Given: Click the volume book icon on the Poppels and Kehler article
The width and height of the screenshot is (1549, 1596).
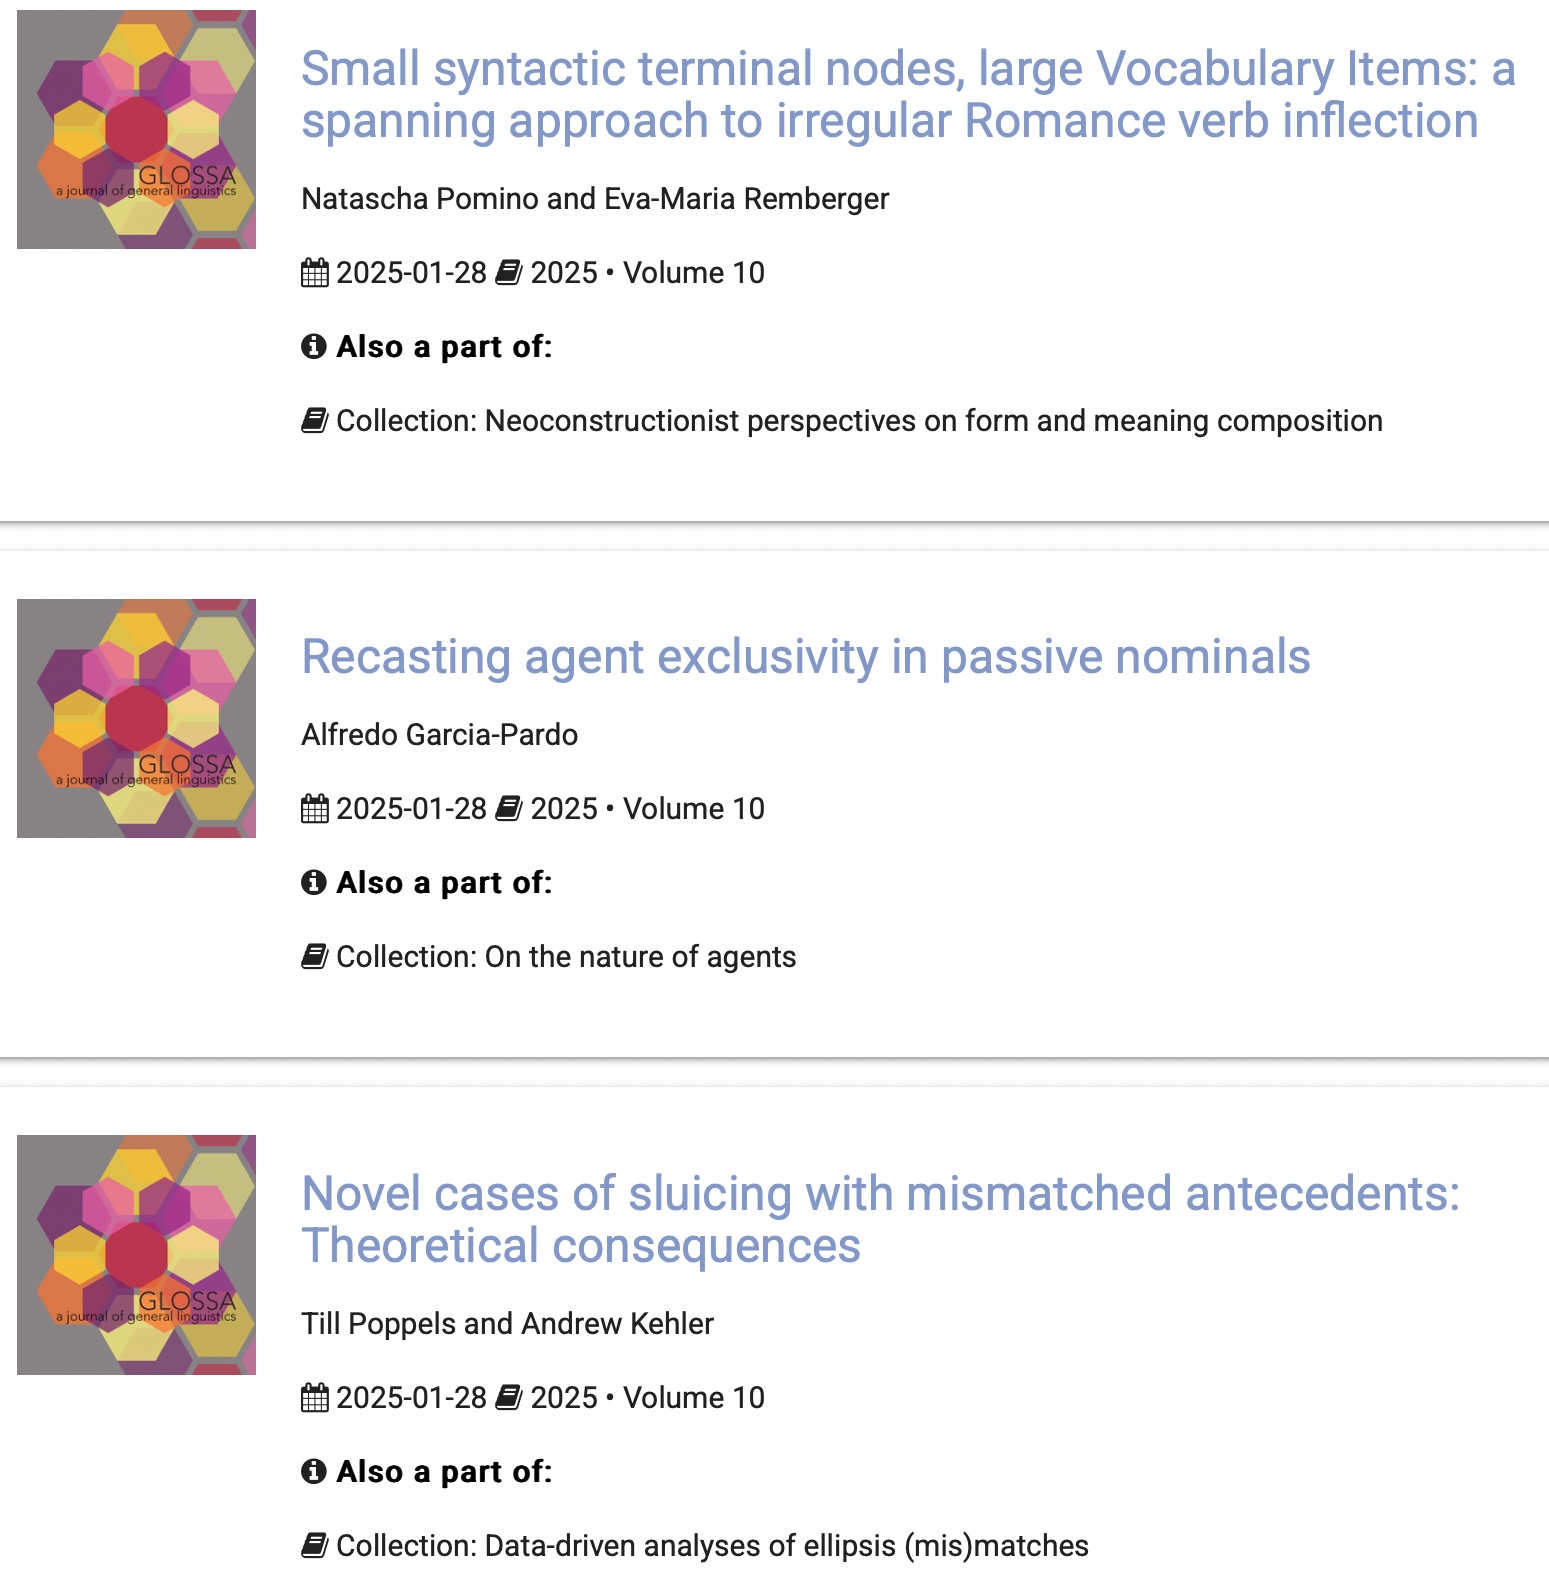Looking at the screenshot, I should (x=509, y=1398).
